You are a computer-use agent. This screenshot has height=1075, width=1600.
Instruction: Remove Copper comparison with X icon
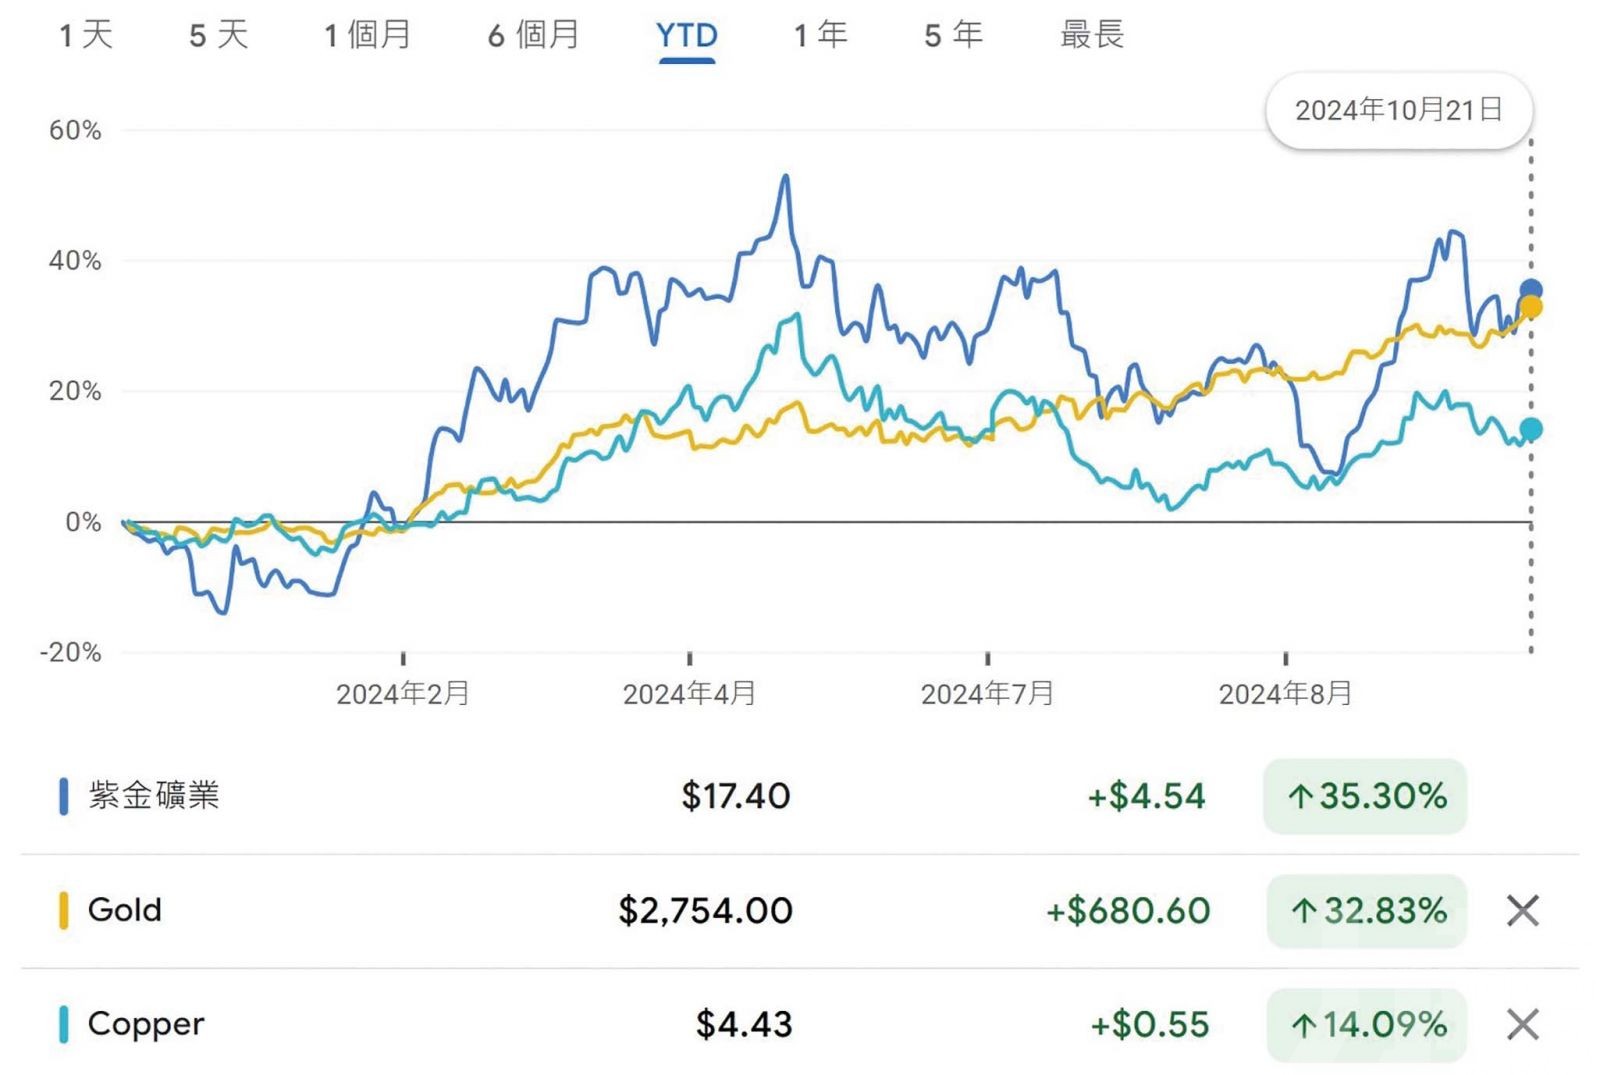[x=1522, y=1024]
